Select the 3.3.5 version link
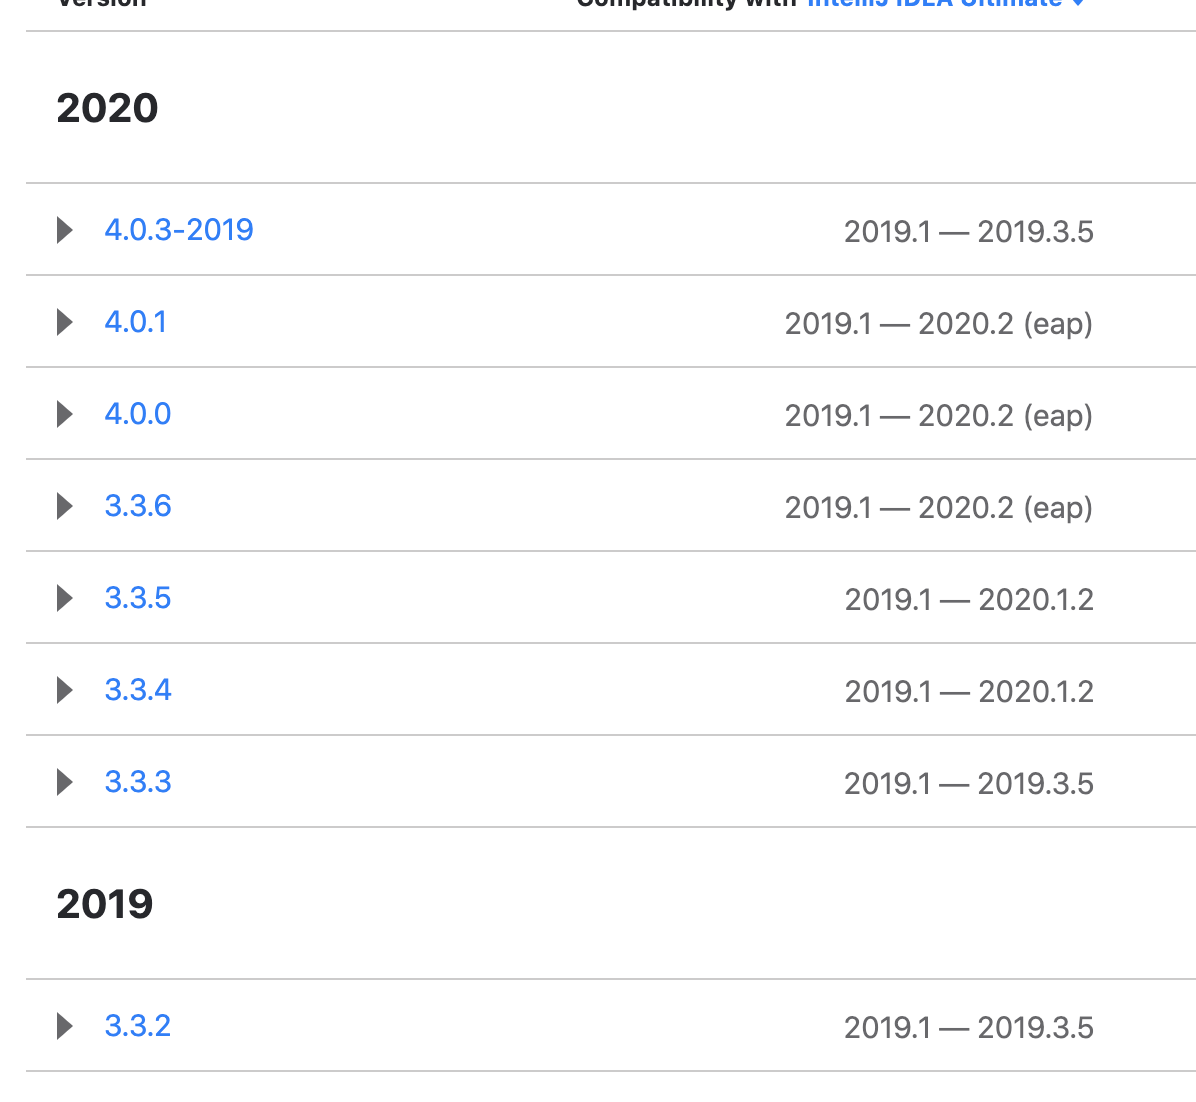 tap(138, 597)
